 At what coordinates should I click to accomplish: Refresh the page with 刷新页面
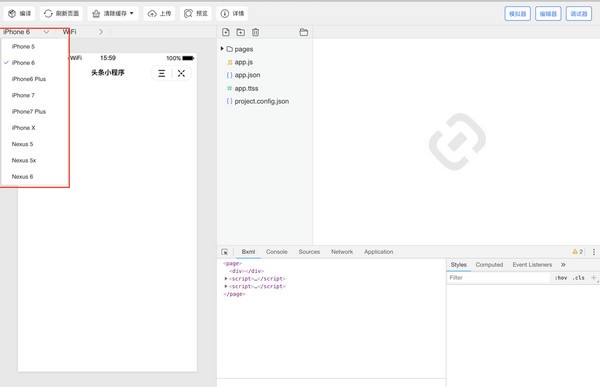pyautogui.click(x=61, y=13)
